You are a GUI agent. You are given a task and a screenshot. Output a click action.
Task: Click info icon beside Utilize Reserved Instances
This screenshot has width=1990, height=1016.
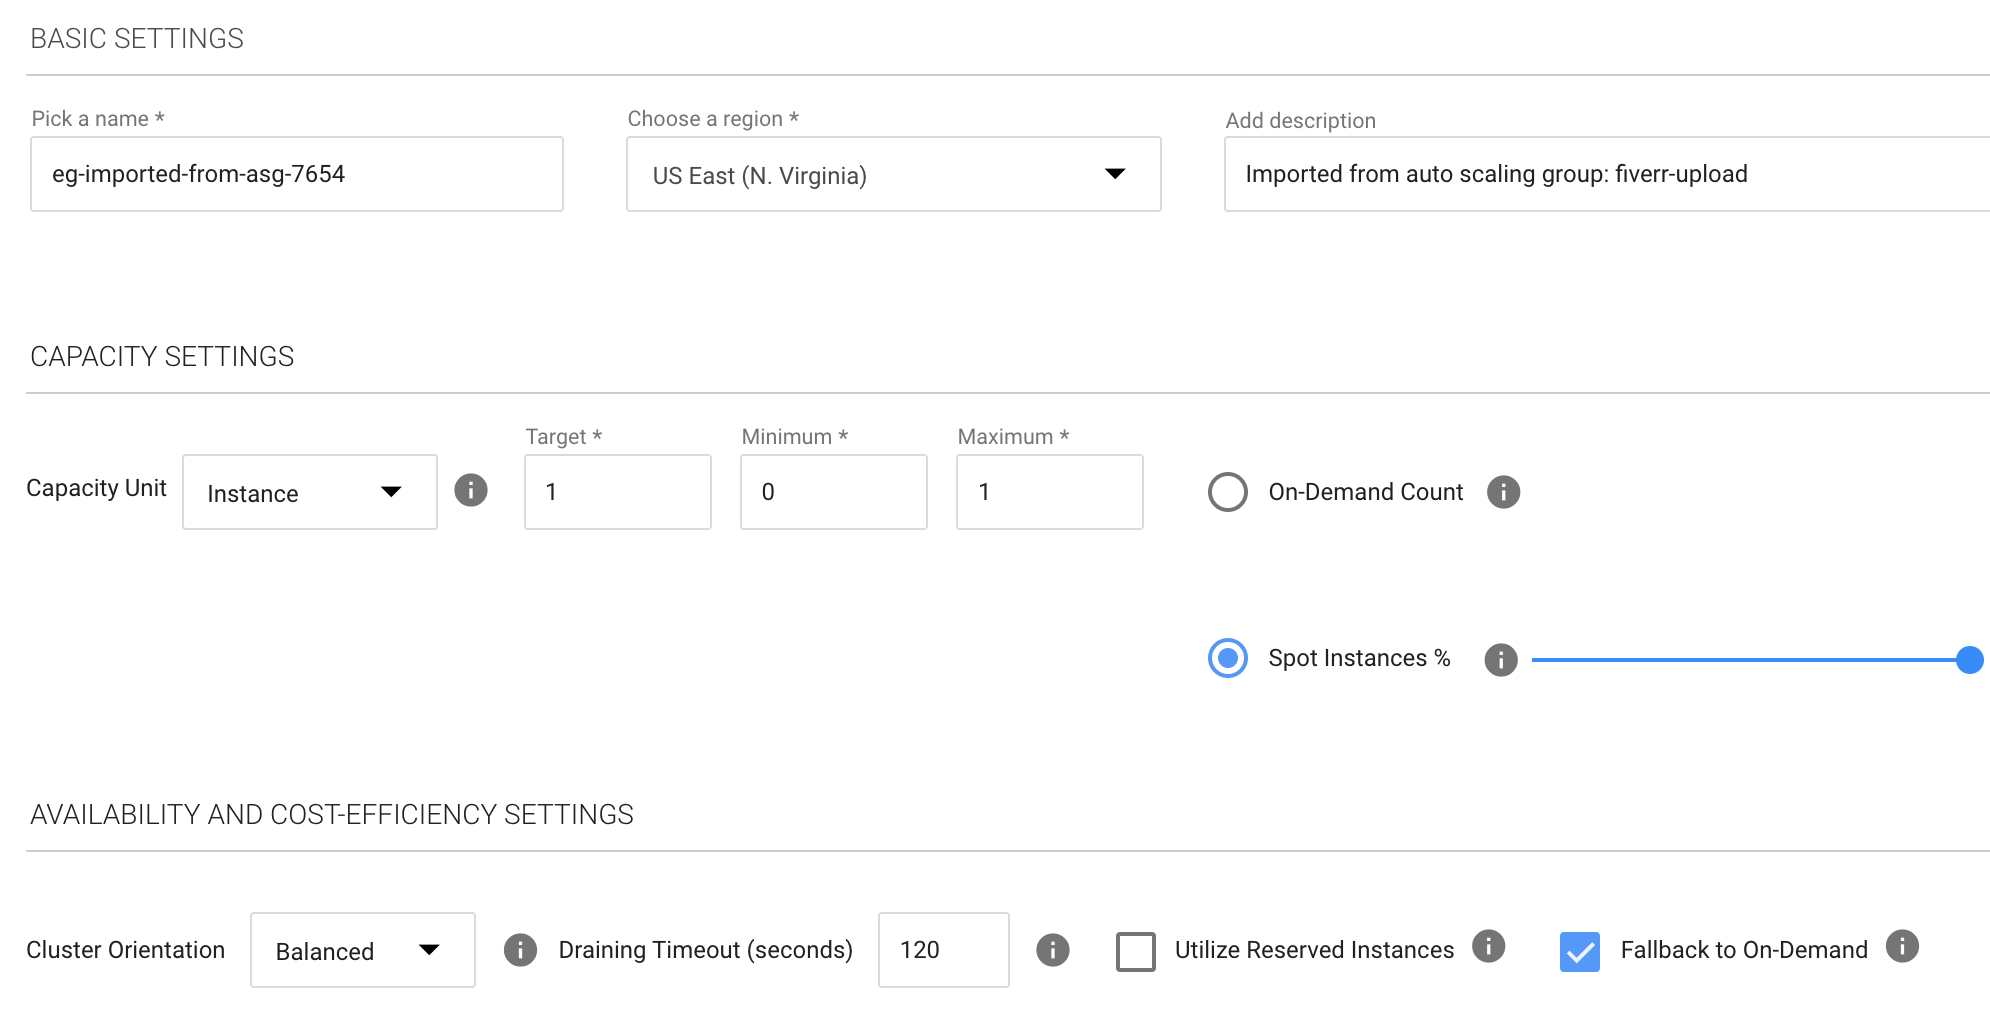[1488, 946]
